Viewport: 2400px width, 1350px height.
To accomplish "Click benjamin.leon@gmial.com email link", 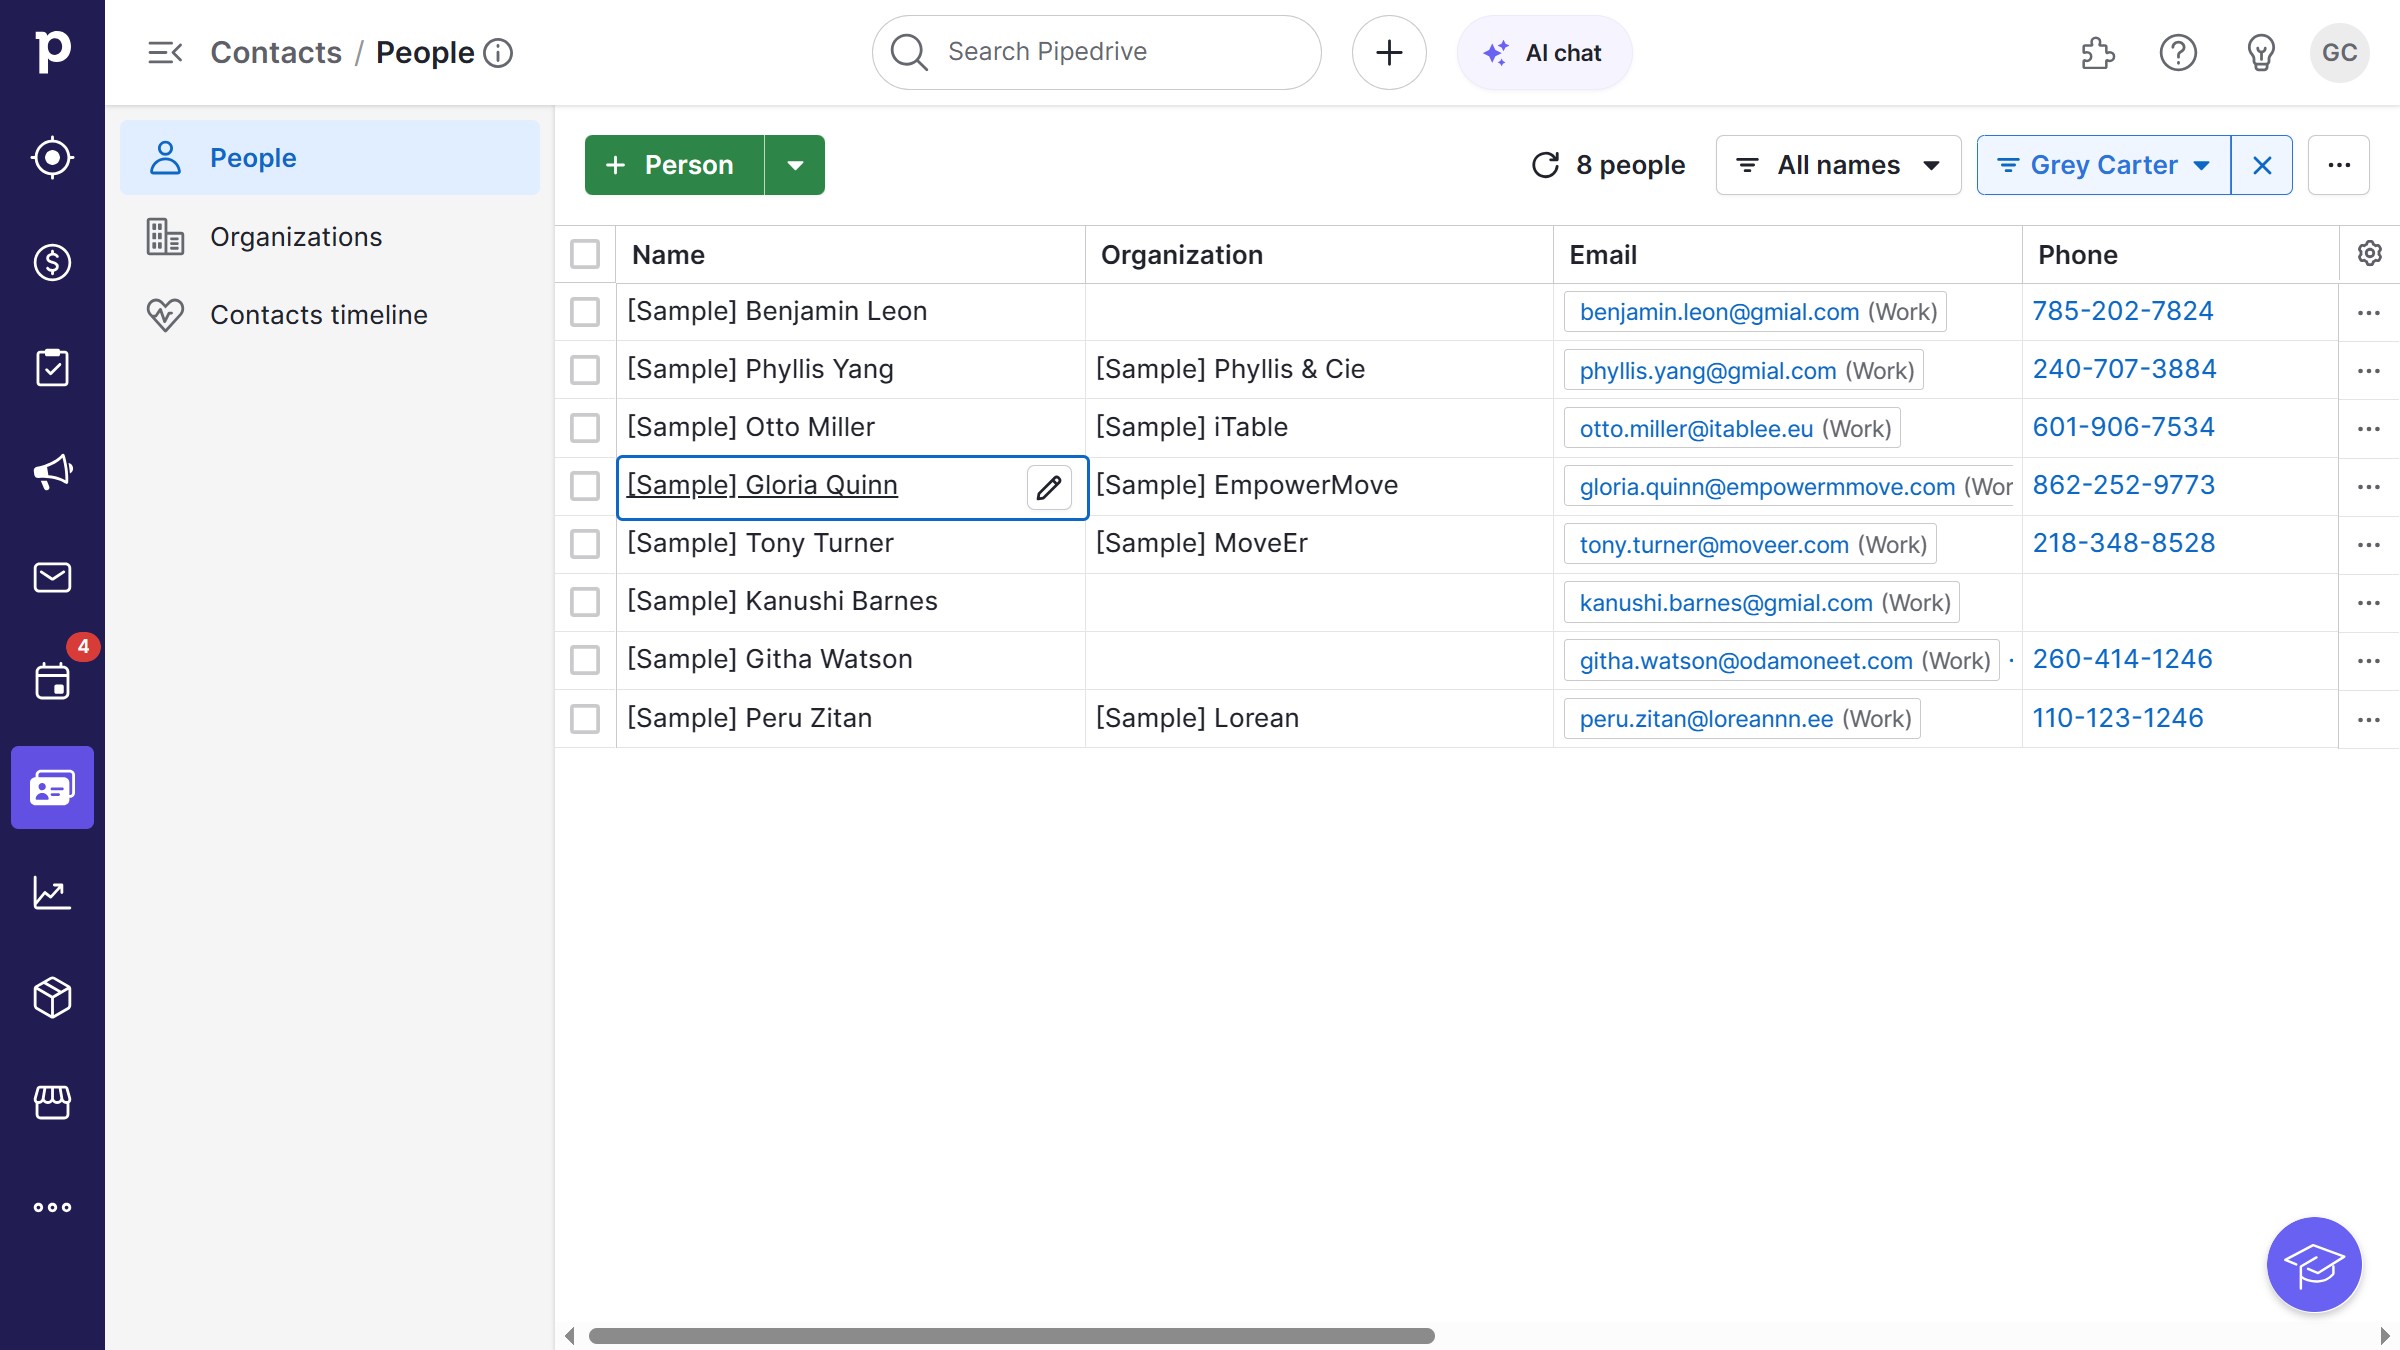I will 1719,312.
